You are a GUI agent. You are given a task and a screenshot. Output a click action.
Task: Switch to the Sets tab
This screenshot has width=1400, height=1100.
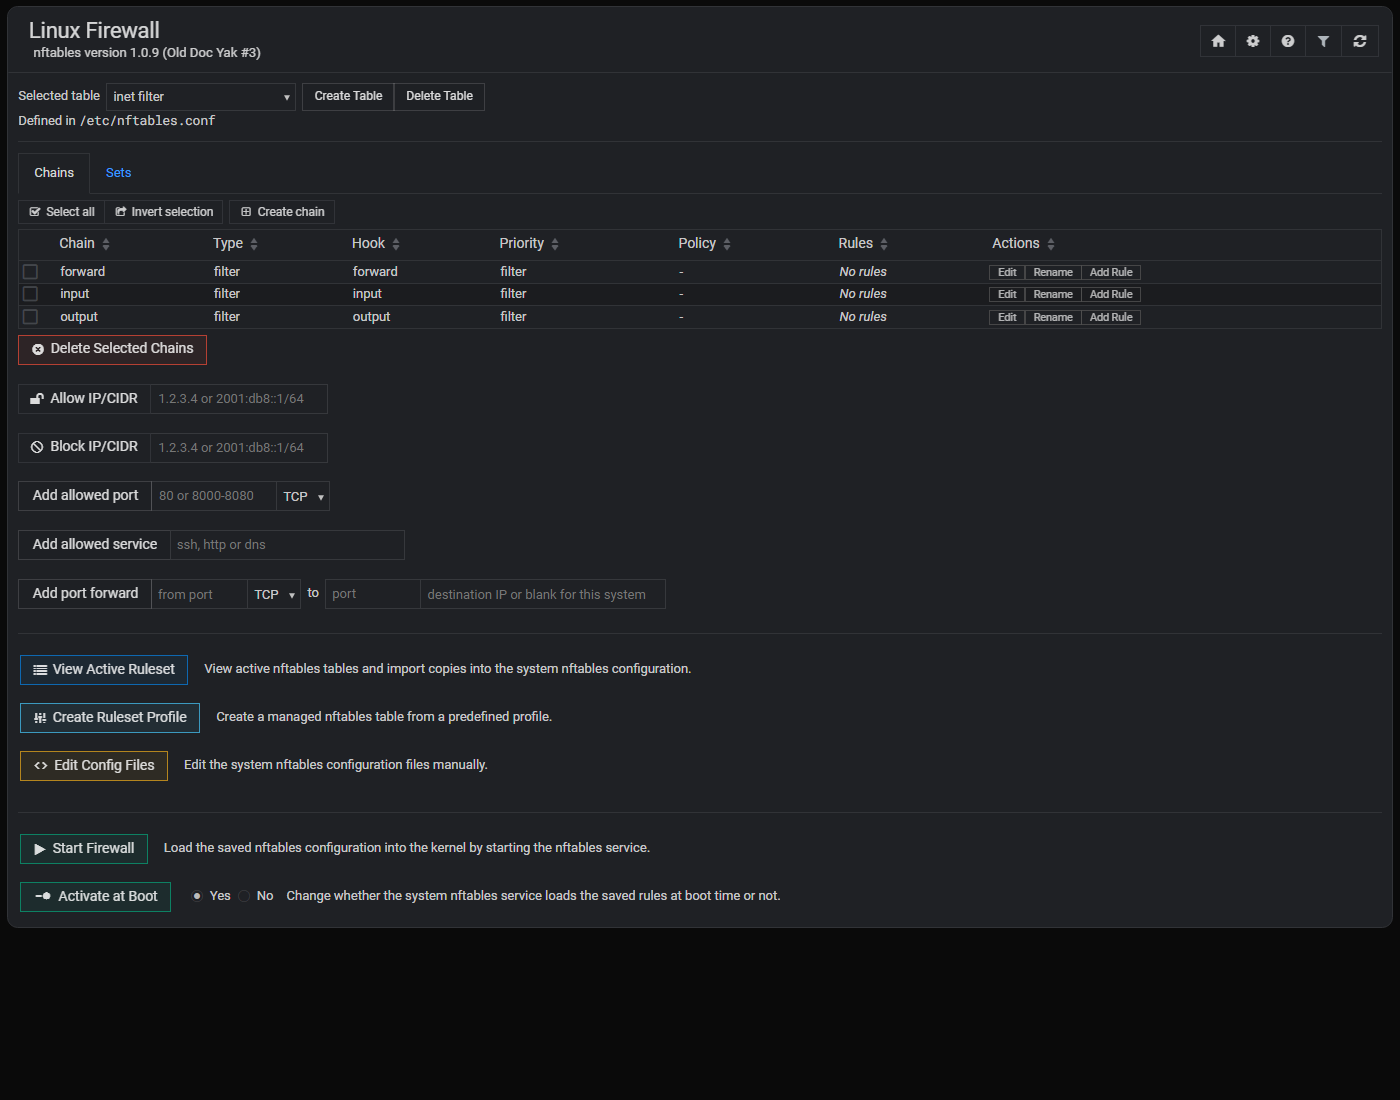click(118, 173)
